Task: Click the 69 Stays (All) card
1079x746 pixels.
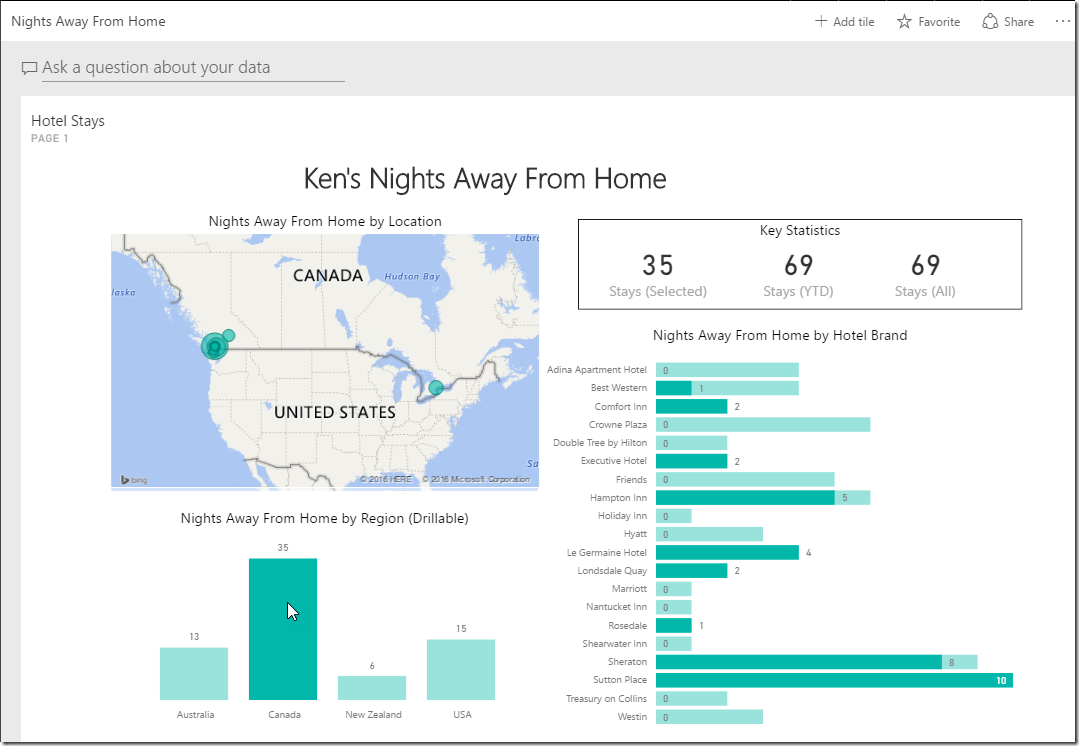Action: click(925, 274)
